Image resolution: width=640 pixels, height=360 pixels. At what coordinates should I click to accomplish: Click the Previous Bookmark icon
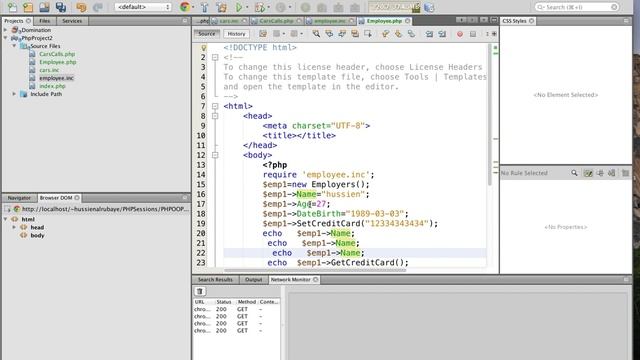pos(385,34)
